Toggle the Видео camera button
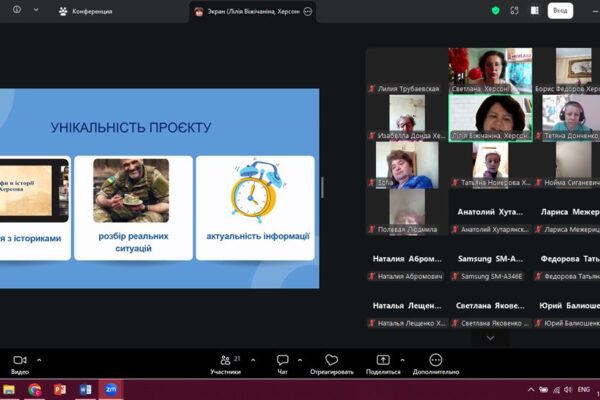Screen dimensions: 600x400 pyautogui.click(x=19, y=361)
